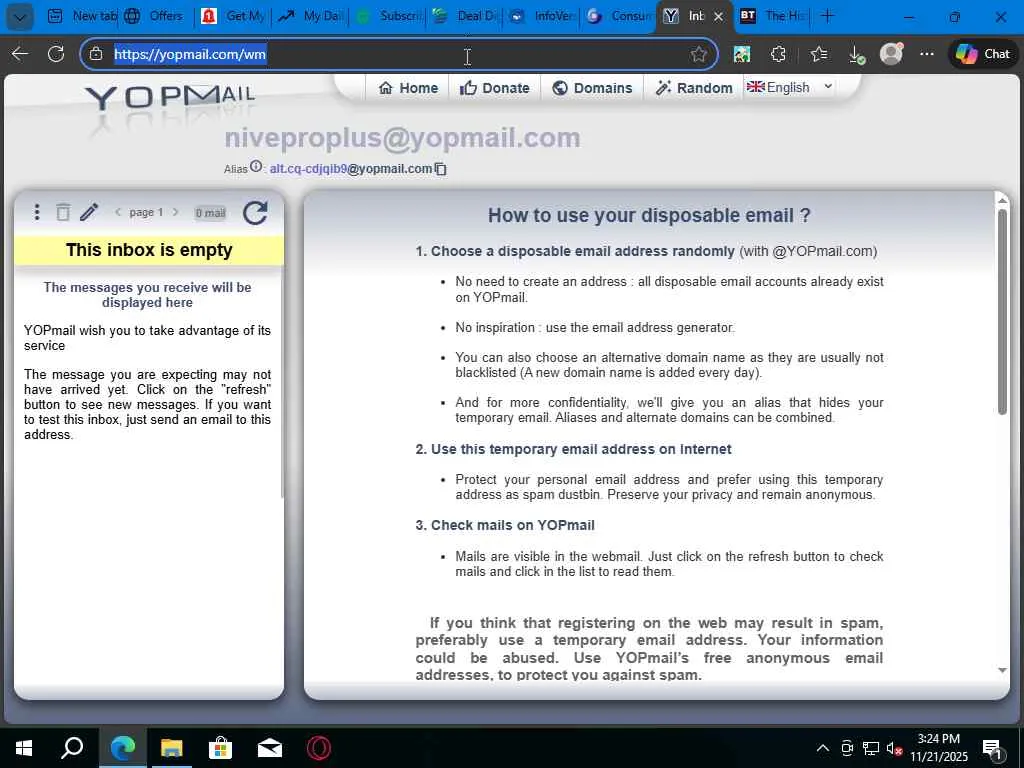Screen dimensions: 1024x768
Task: Switch to the Deal Di tab
Action: (x=466, y=16)
